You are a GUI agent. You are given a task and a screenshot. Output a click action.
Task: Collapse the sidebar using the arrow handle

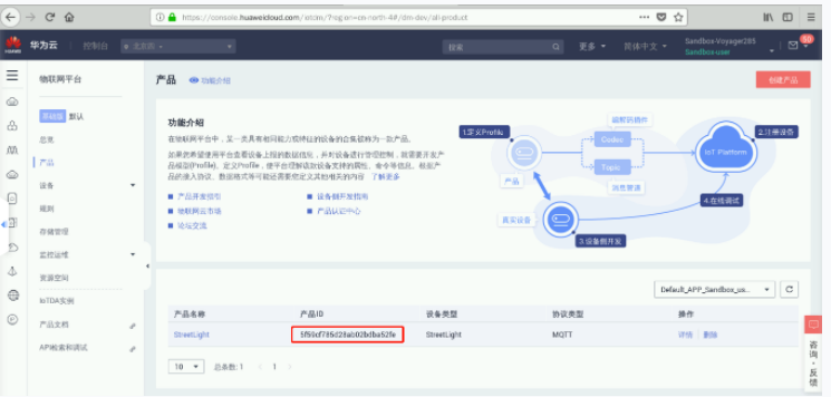[x=147, y=266]
